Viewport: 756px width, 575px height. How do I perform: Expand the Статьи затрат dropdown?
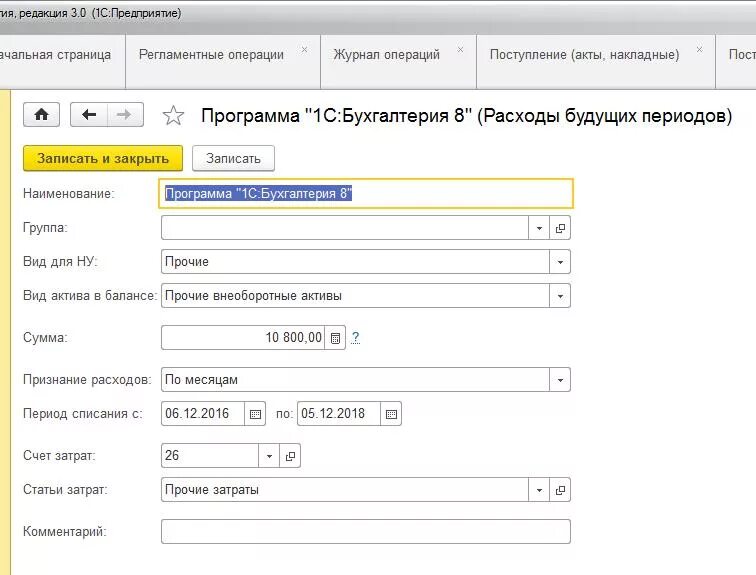[539, 490]
